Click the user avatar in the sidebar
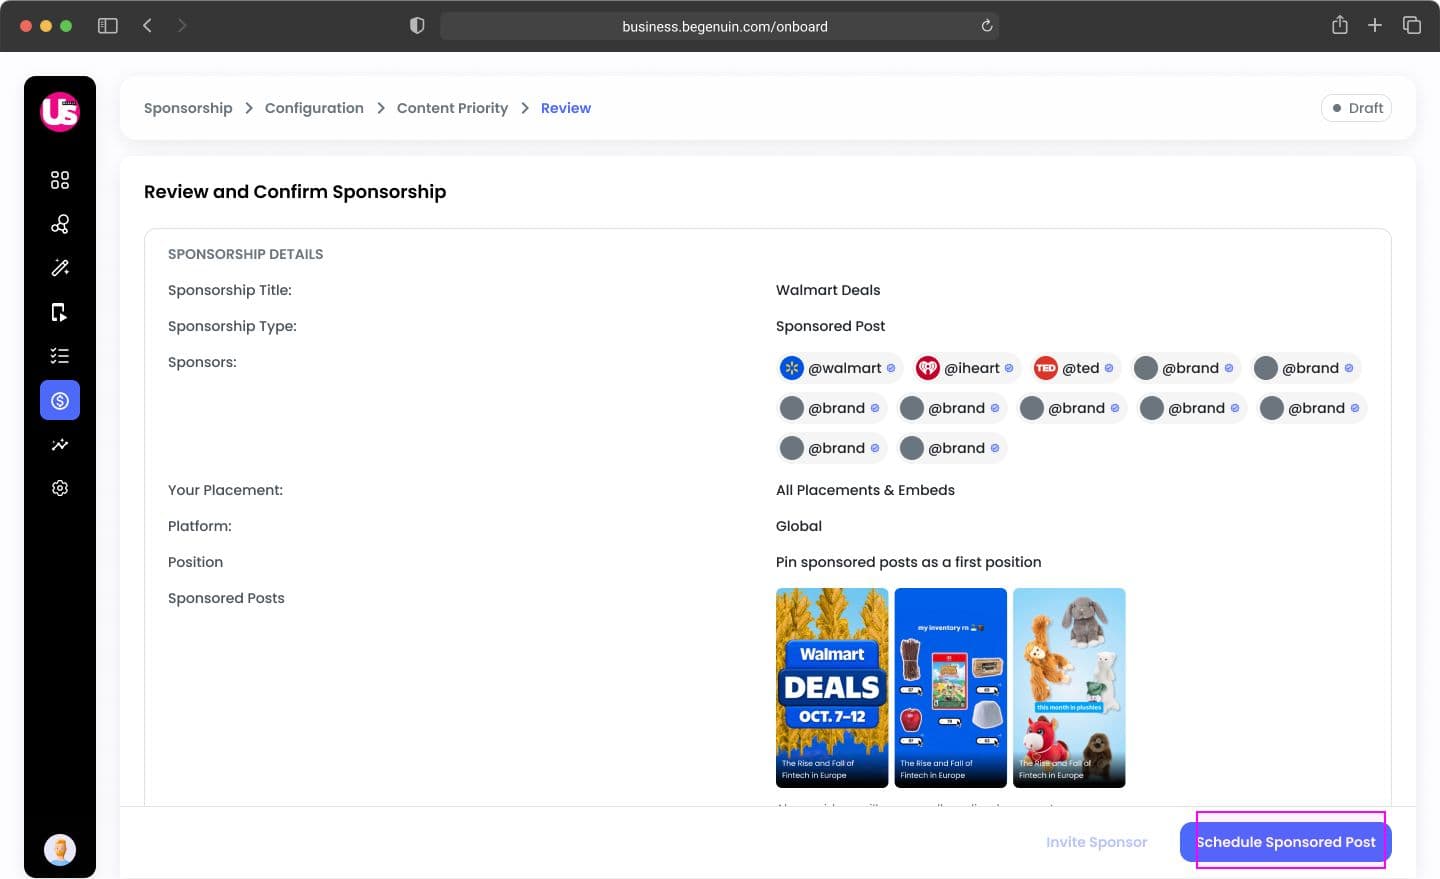 60,849
